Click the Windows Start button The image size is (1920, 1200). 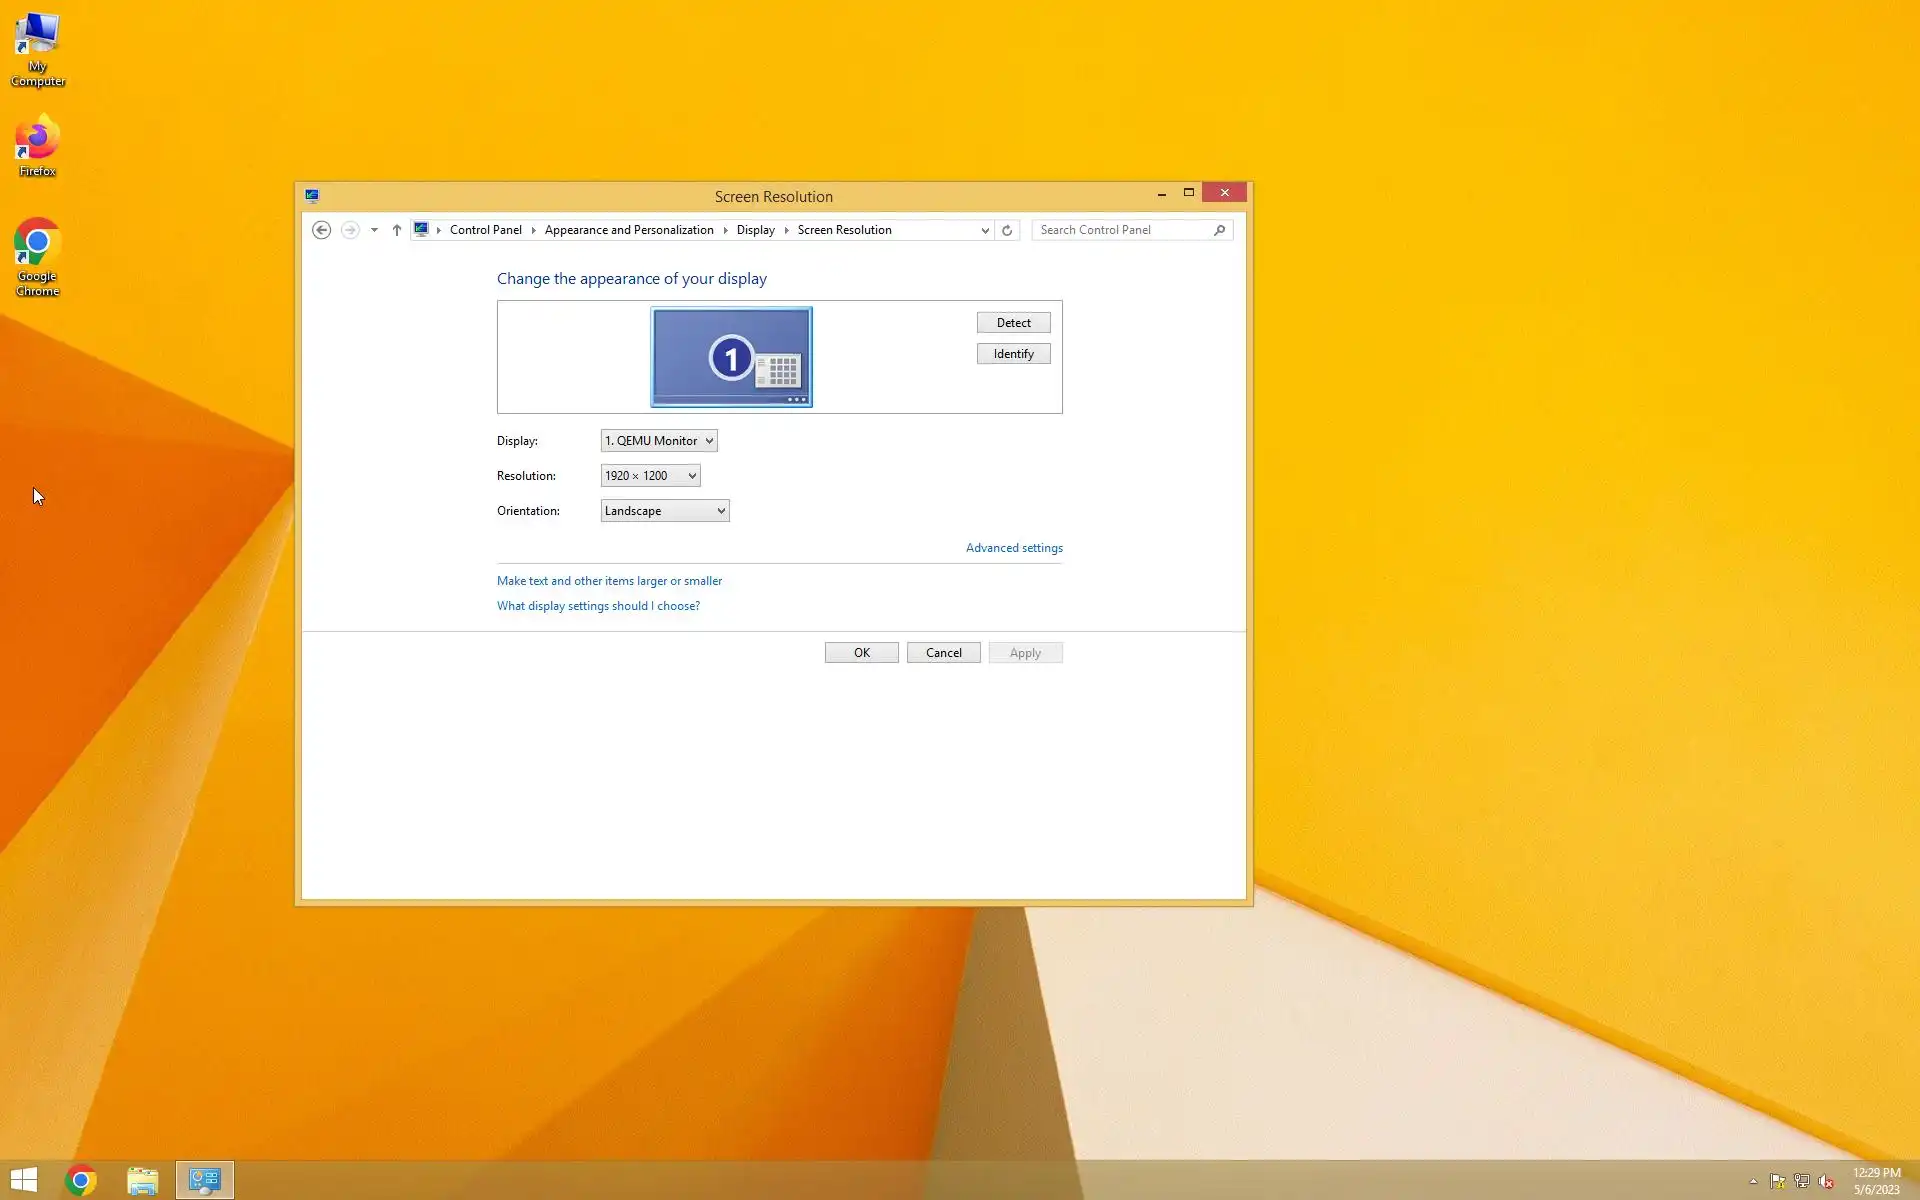24,1180
